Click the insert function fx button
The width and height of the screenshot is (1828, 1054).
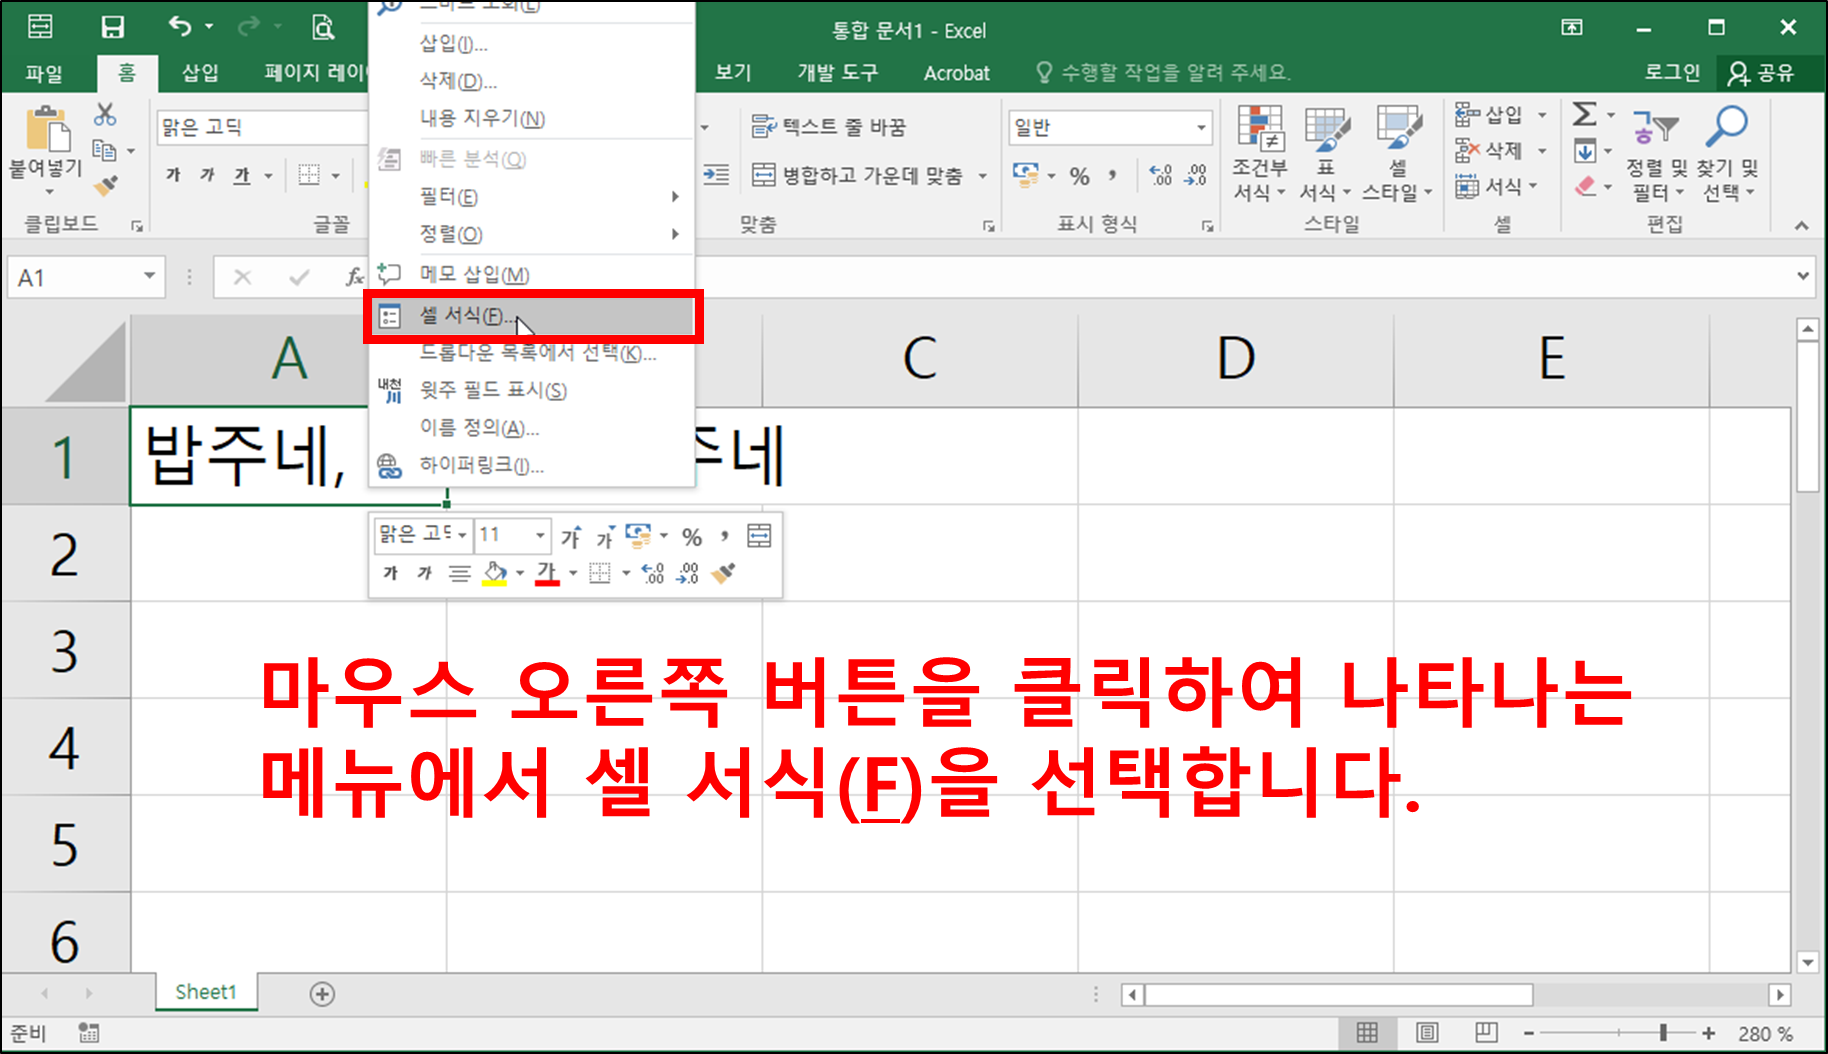pyautogui.click(x=354, y=277)
